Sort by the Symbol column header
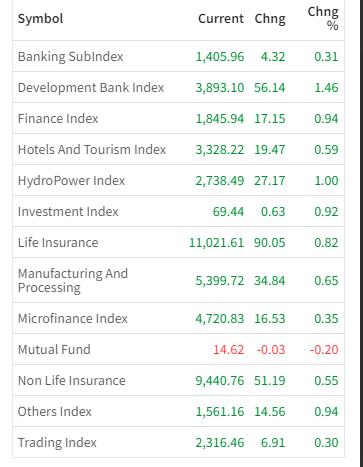This screenshot has height=467, width=363. [40, 19]
